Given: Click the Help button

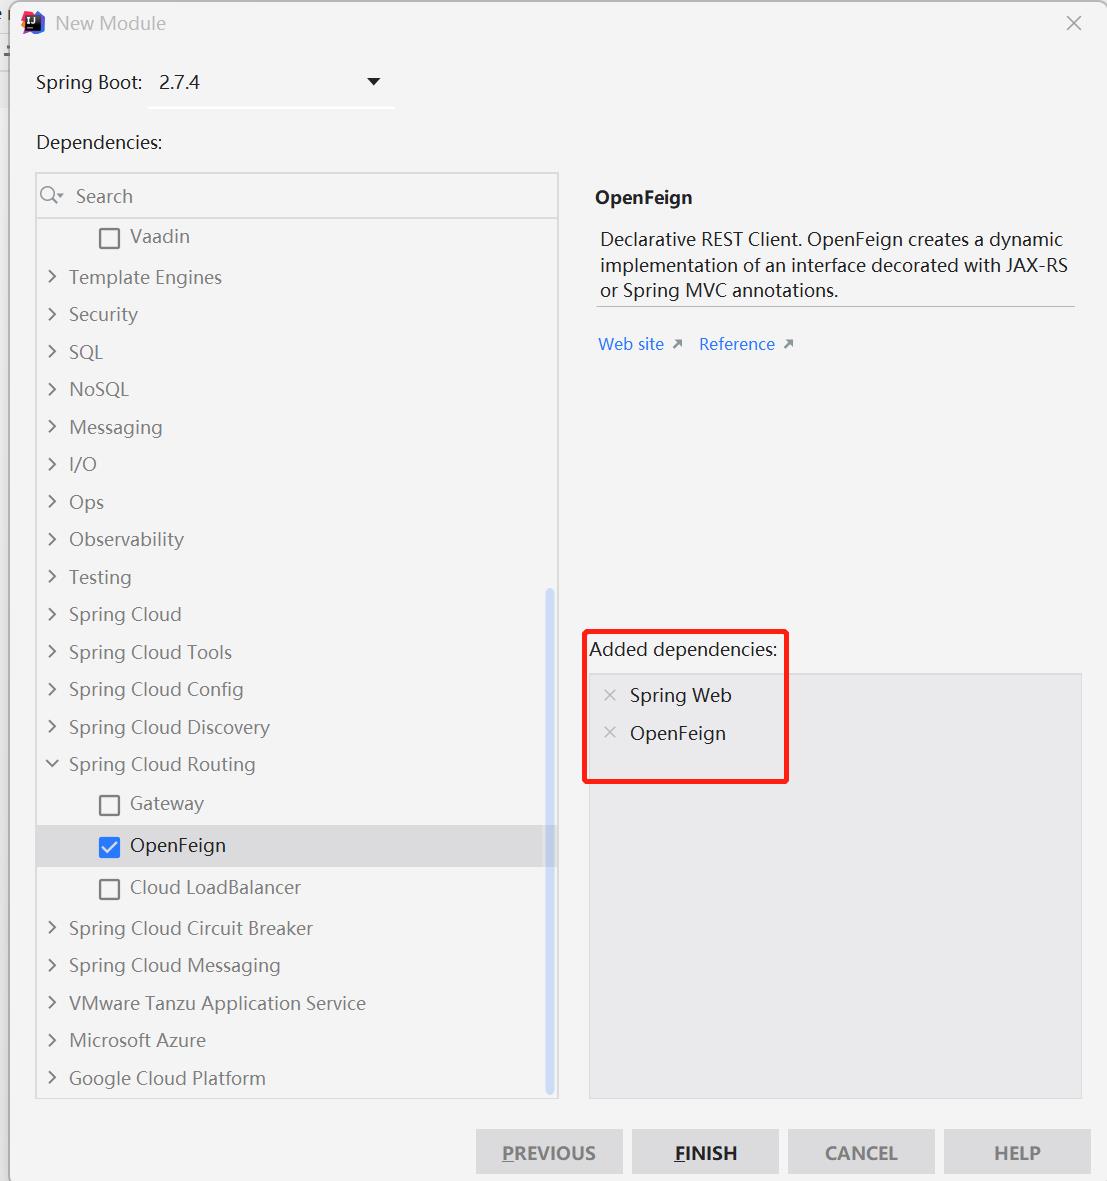Looking at the screenshot, I should click(1017, 1152).
